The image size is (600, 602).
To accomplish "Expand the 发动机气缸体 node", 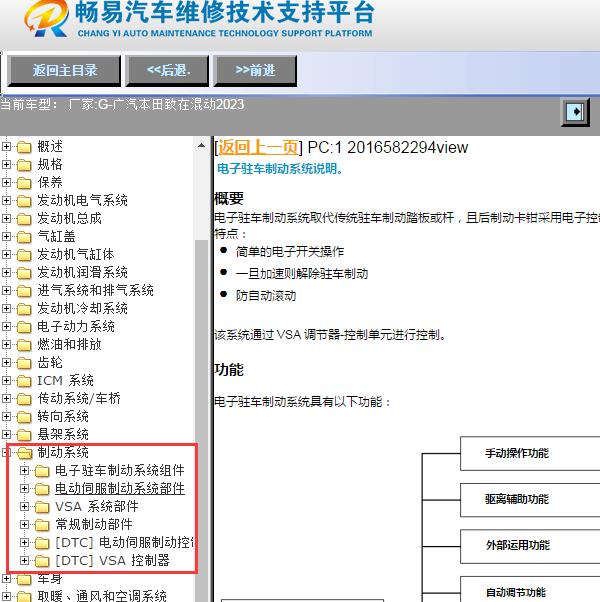I will (x=6, y=255).
